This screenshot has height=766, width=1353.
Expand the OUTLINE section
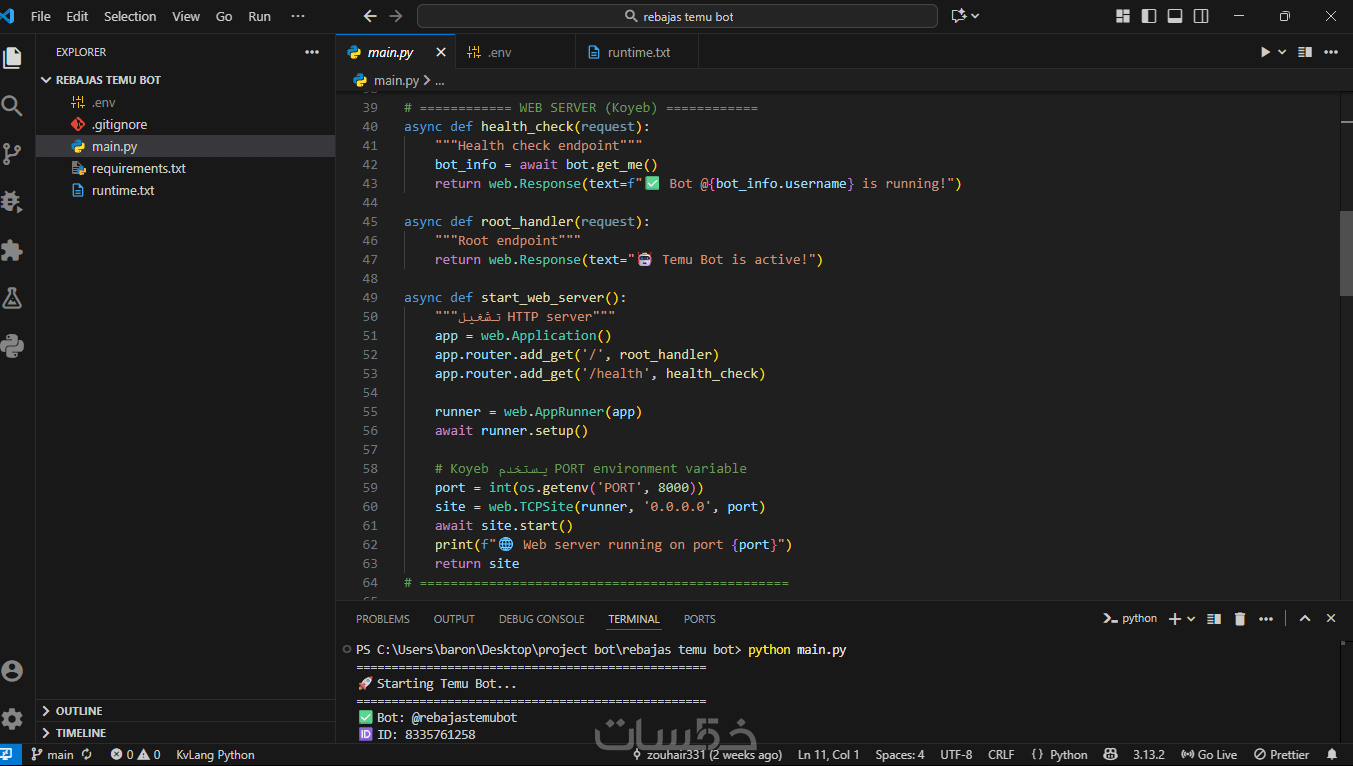click(x=79, y=711)
